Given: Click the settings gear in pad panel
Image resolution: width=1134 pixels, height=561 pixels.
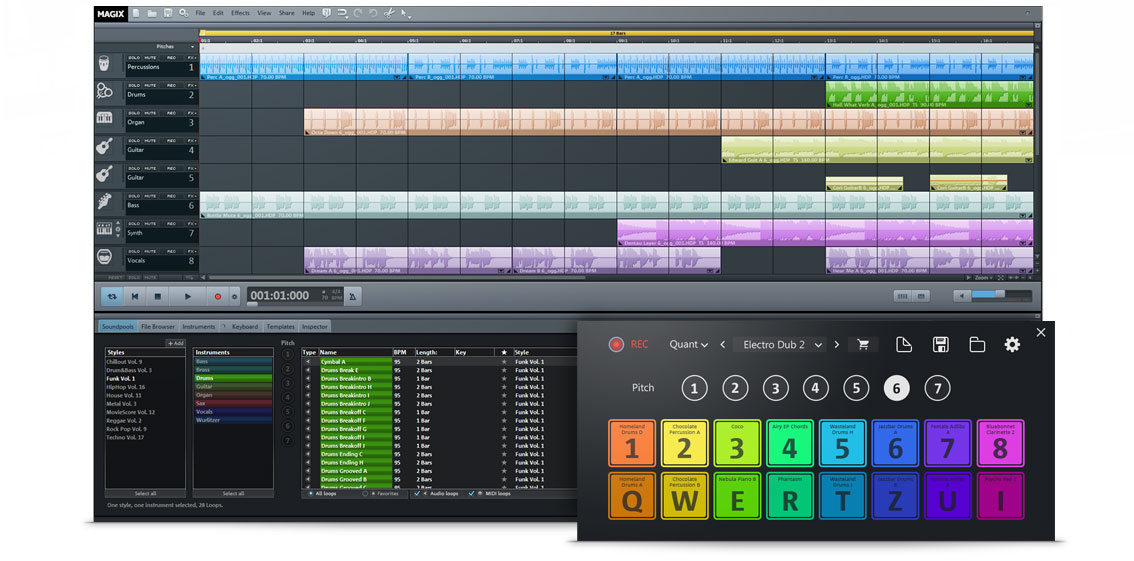Looking at the screenshot, I should (1012, 344).
